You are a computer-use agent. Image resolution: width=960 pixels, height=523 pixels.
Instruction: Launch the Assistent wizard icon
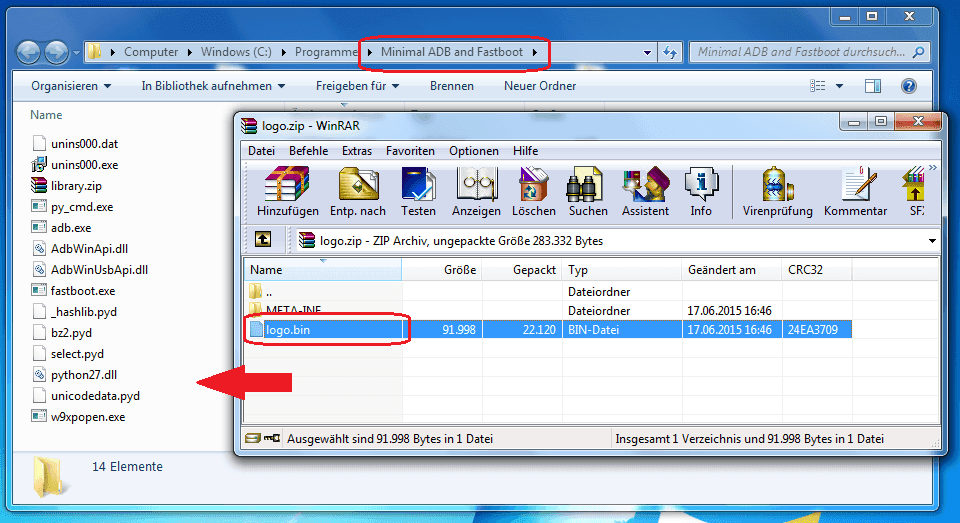[645, 192]
